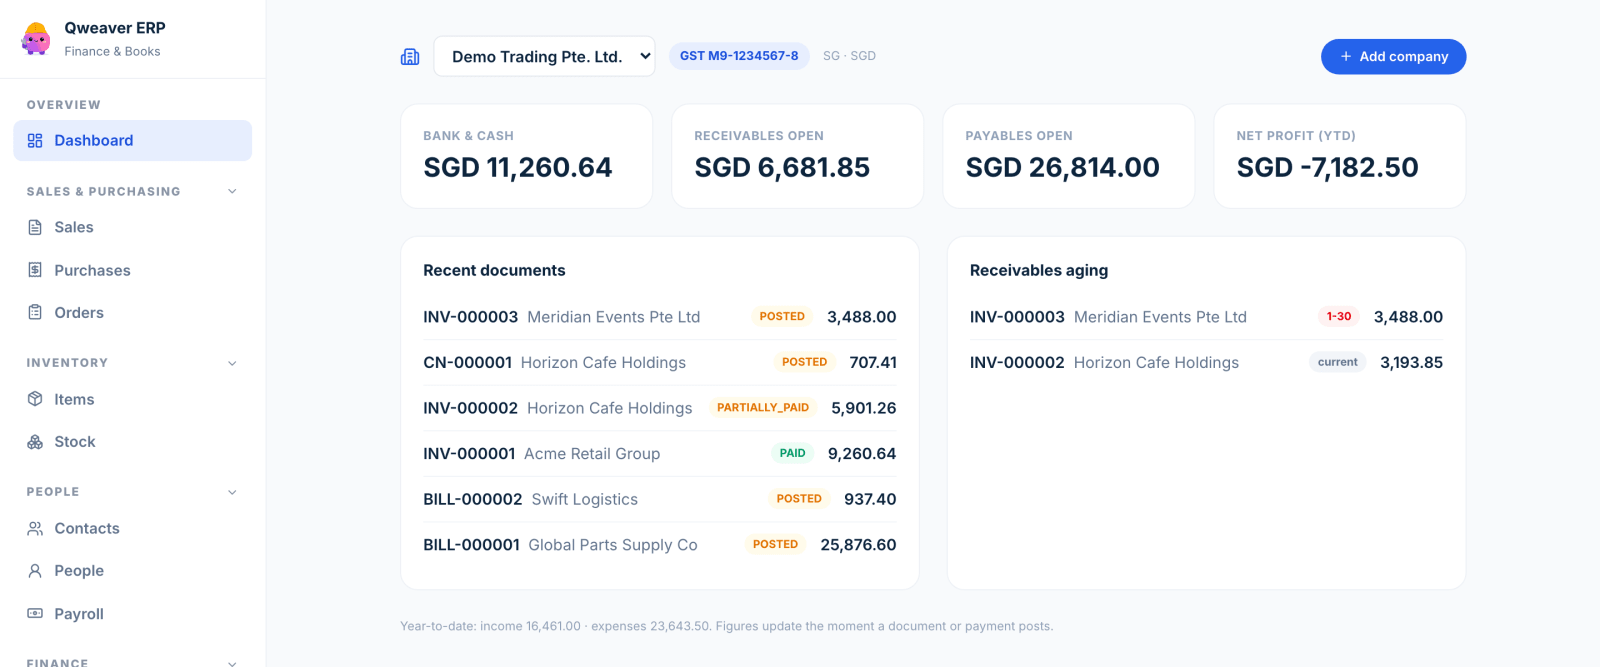Open Purchases in the sidebar
Screen dimensions: 1600x667
click(x=132, y=270)
